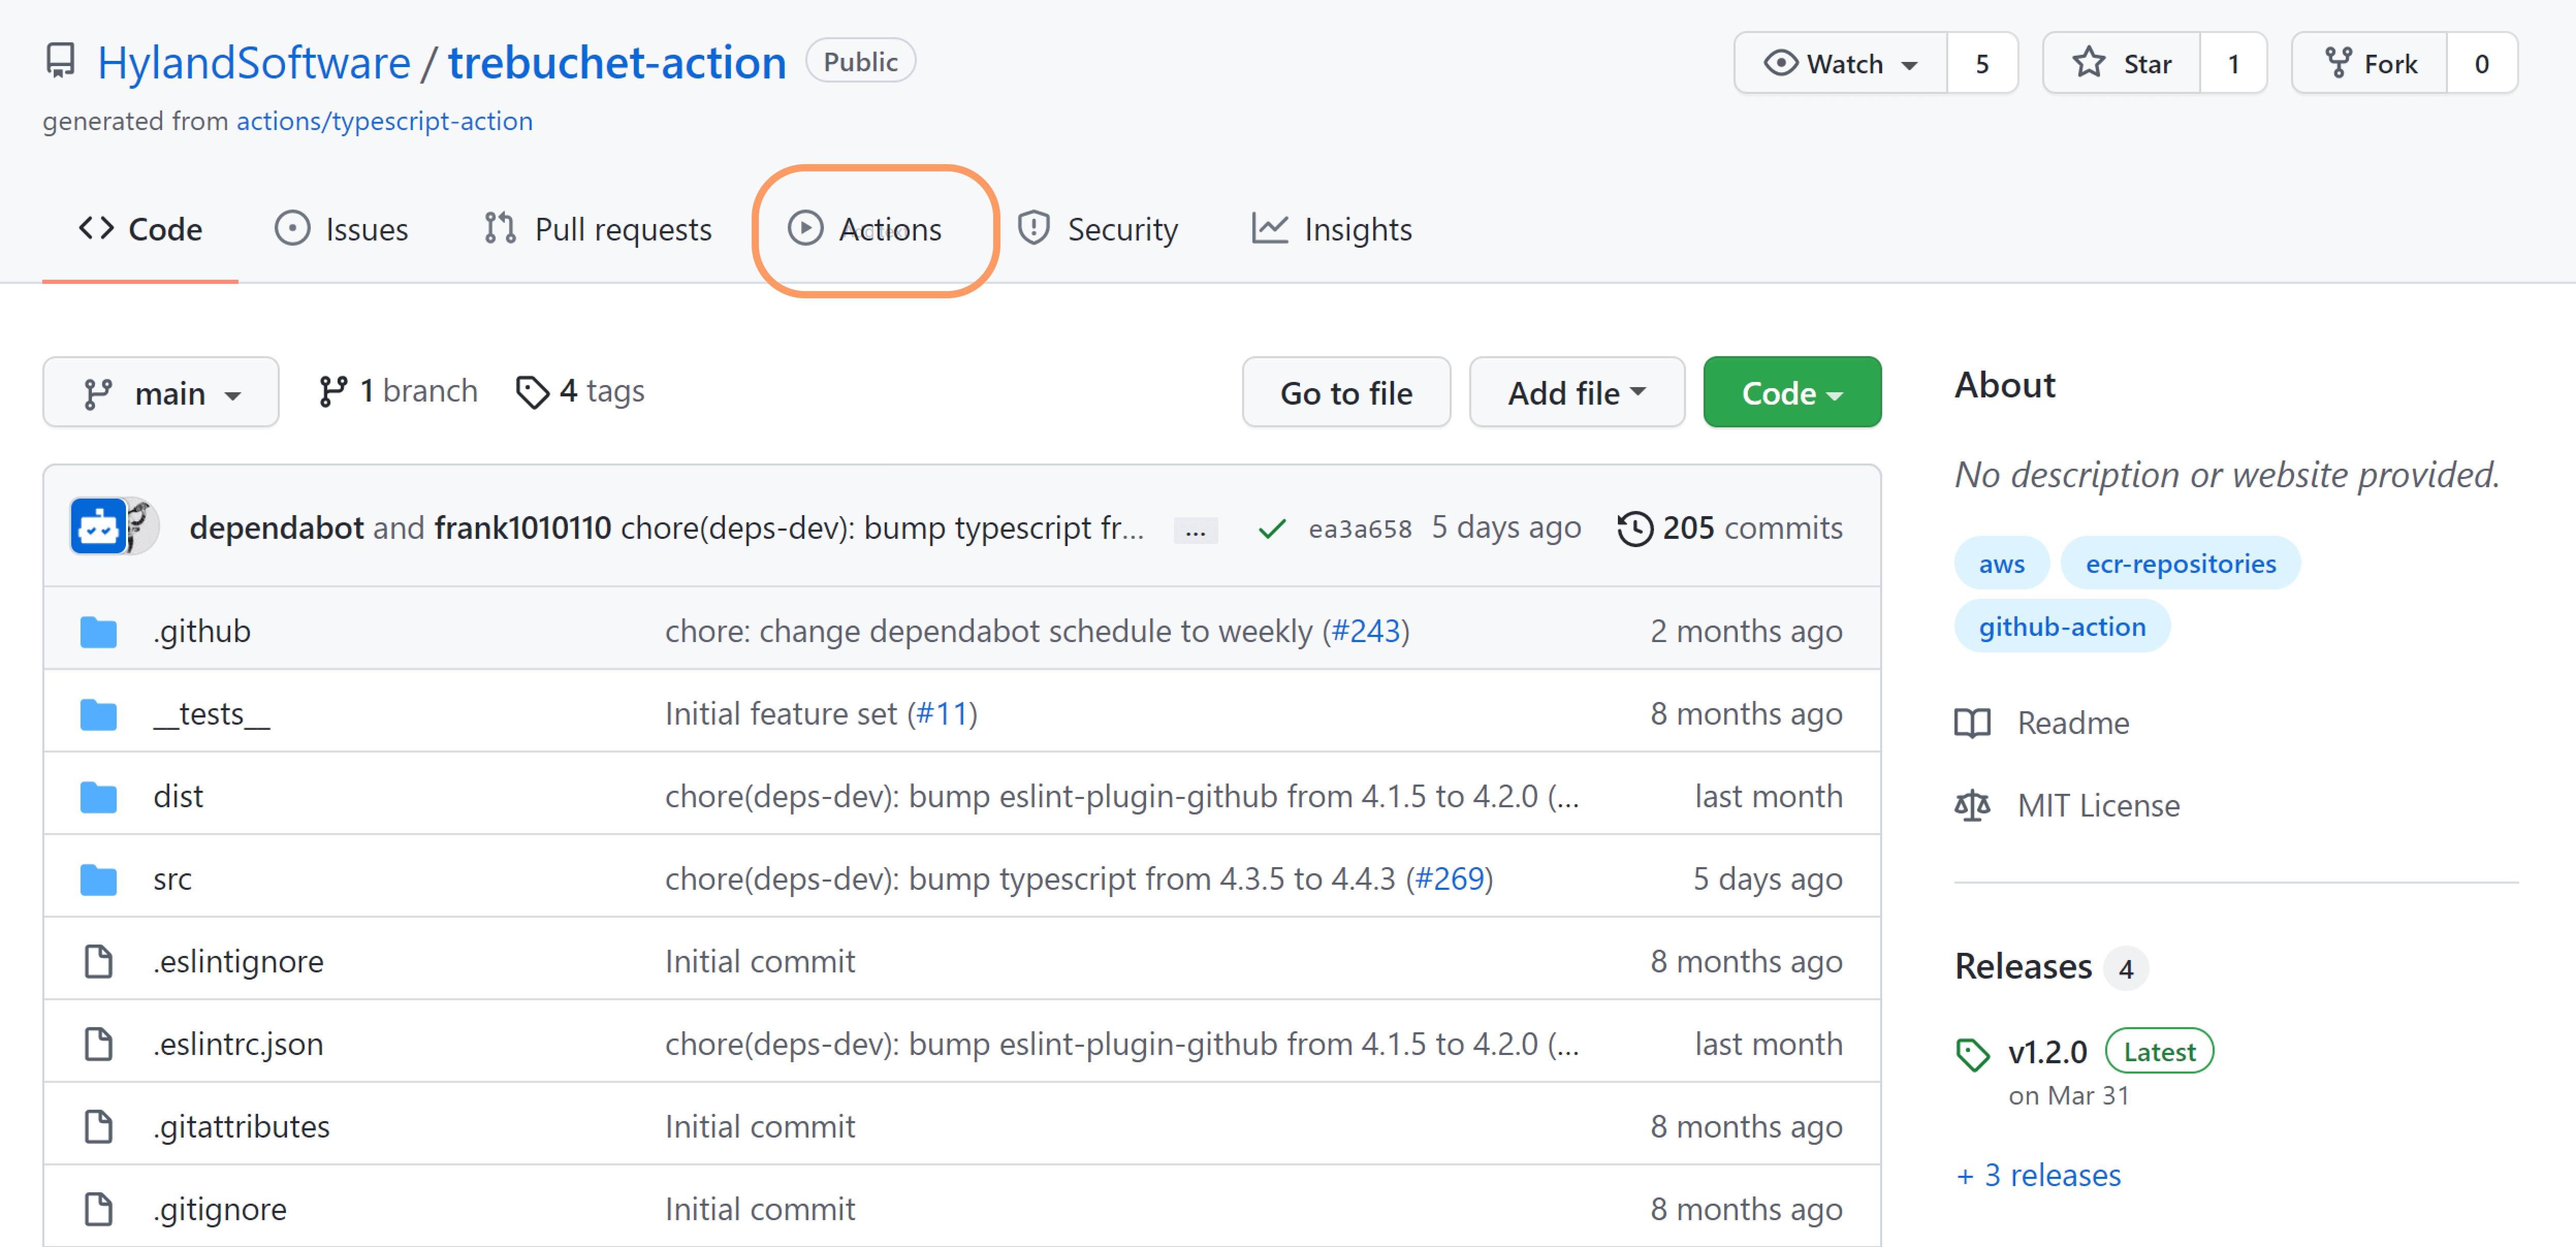2576x1247 pixels.
Task: Open the Releases heading
Action: click(x=2023, y=967)
